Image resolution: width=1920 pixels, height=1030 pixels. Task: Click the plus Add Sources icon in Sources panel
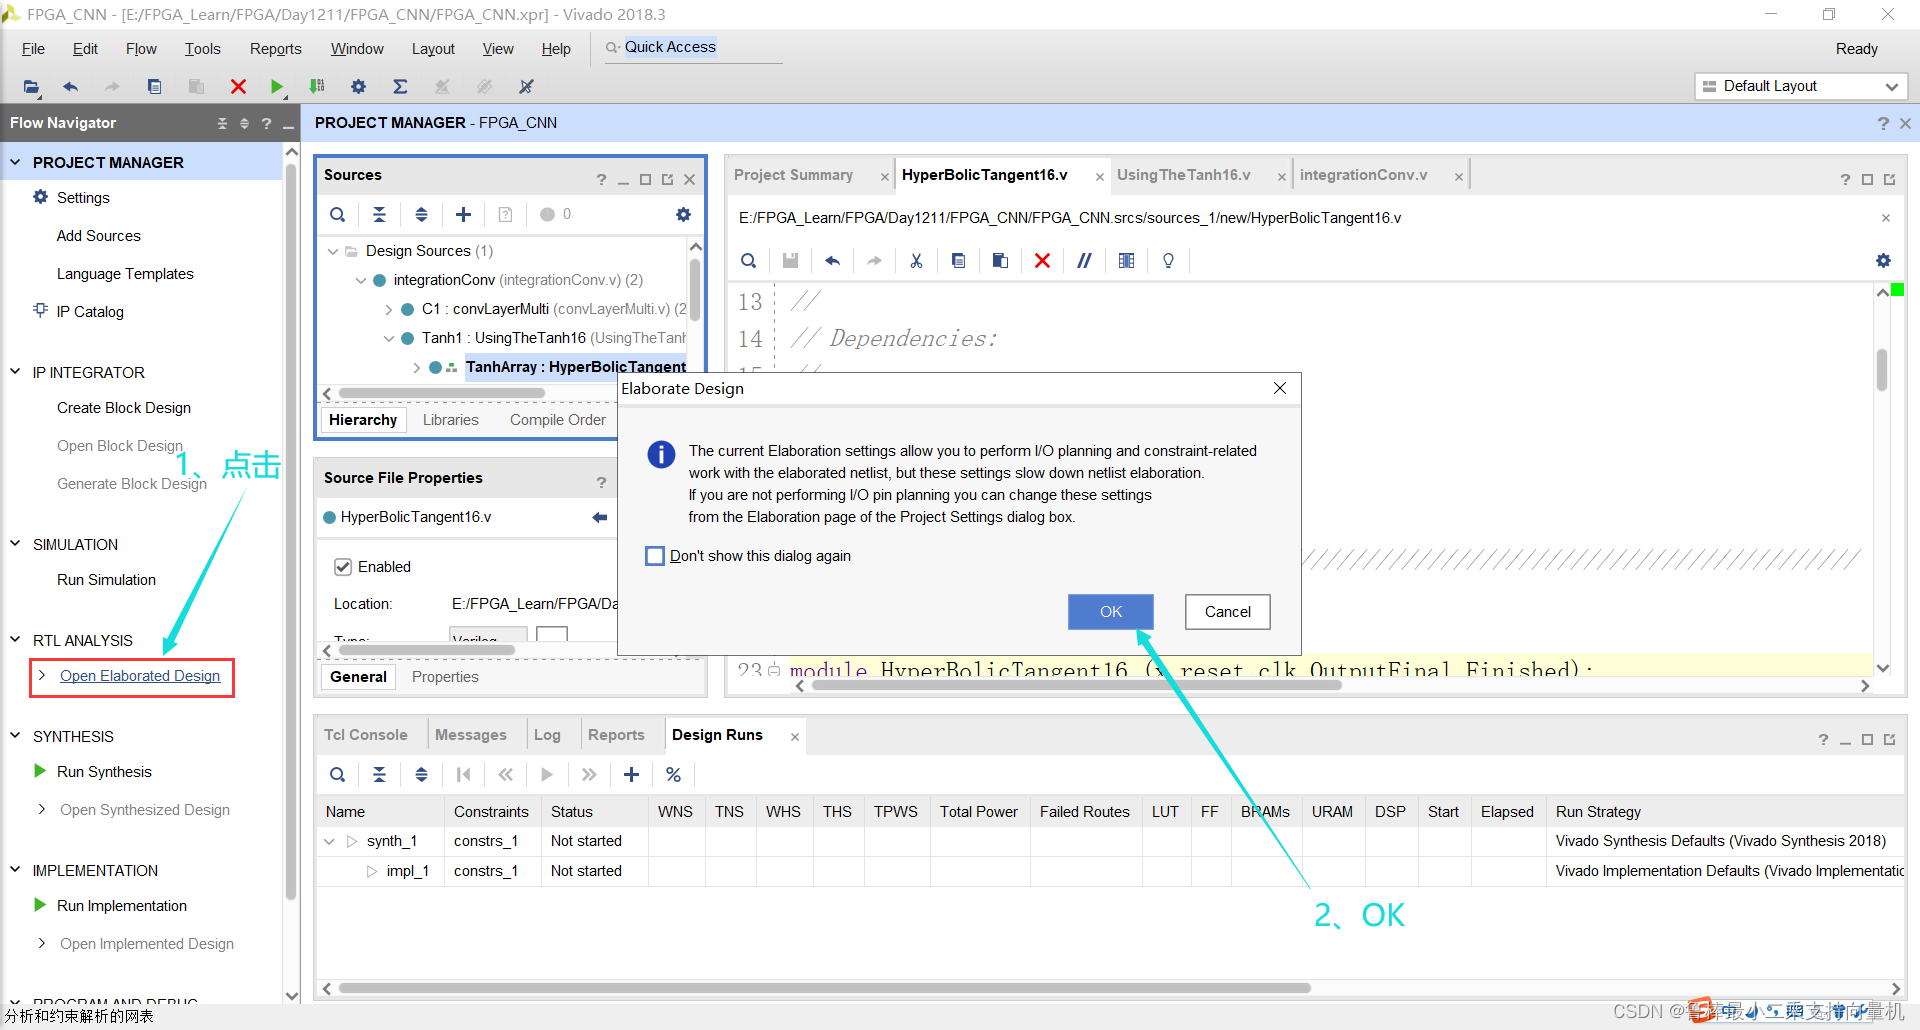(463, 214)
